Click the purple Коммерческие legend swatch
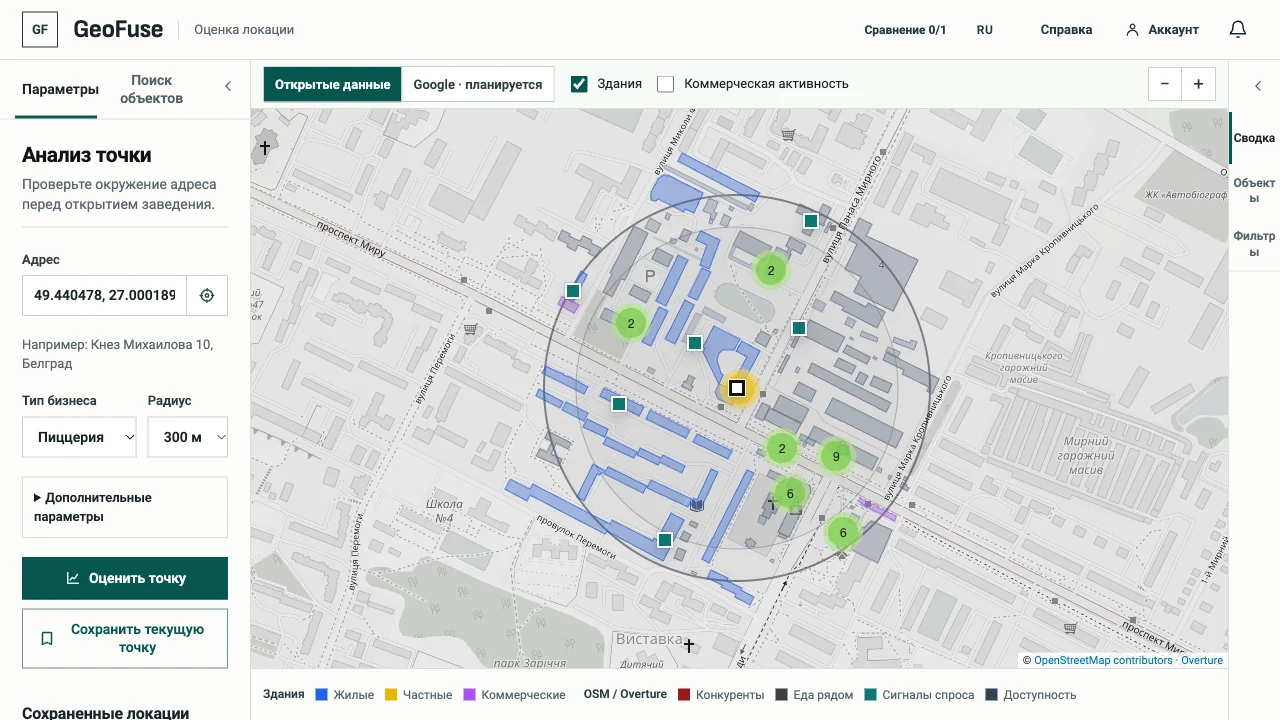This screenshot has height=720, width=1280. click(x=470, y=695)
